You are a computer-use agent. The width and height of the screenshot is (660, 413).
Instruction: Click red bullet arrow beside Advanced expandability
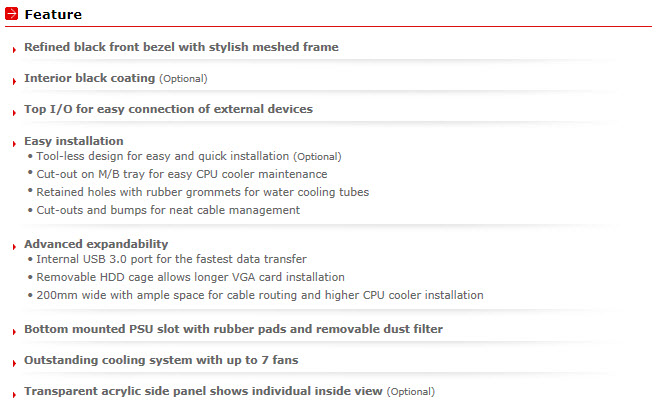click(x=14, y=247)
